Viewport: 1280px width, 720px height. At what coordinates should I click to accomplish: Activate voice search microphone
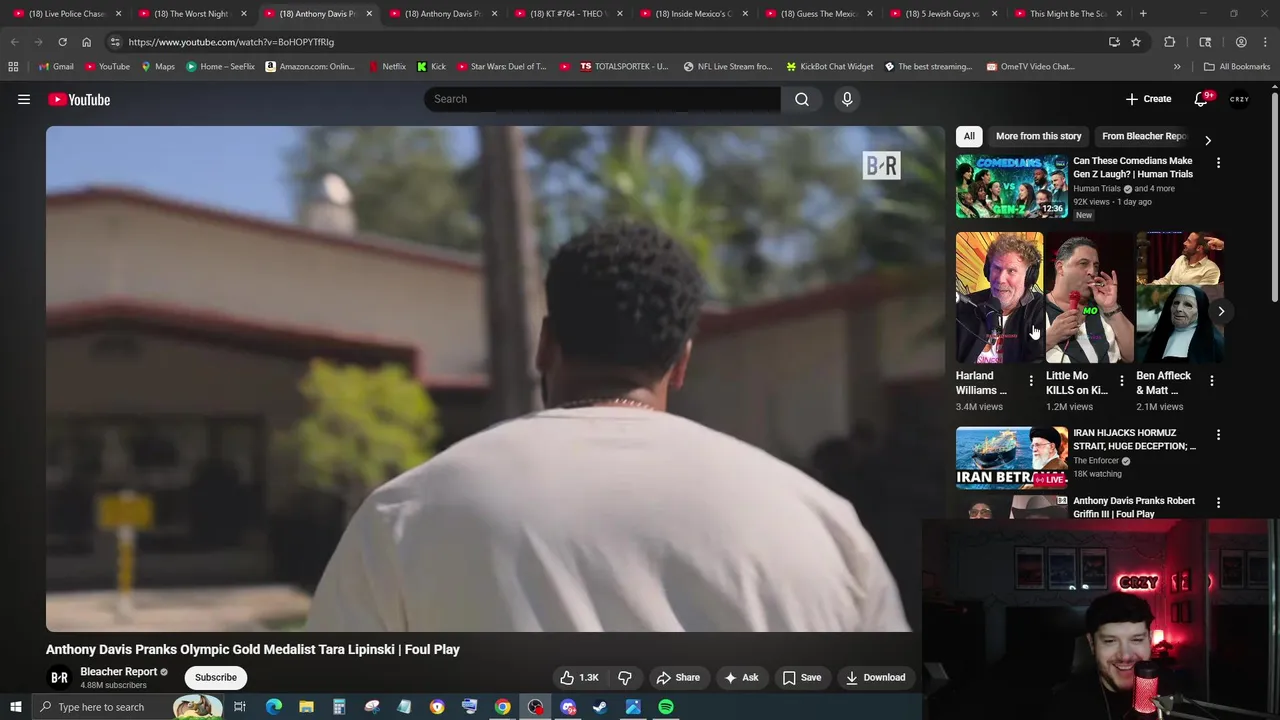[847, 99]
